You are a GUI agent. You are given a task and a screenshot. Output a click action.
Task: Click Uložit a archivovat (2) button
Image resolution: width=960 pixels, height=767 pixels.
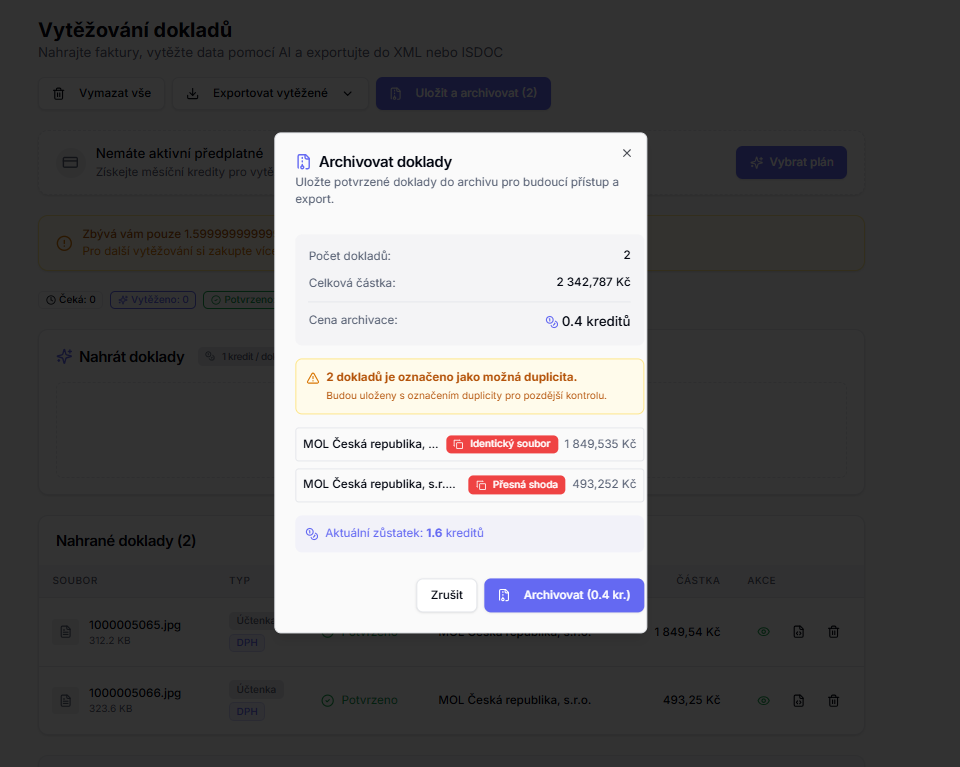(463, 93)
